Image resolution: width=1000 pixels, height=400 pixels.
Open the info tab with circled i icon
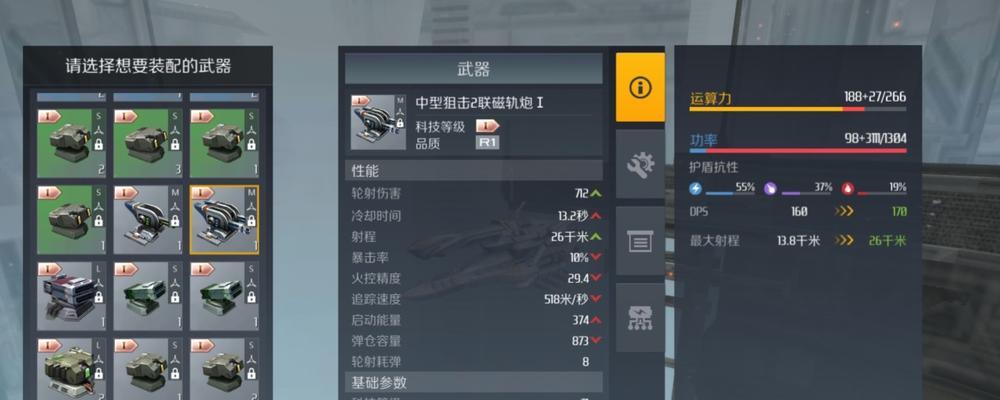point(640,87)
